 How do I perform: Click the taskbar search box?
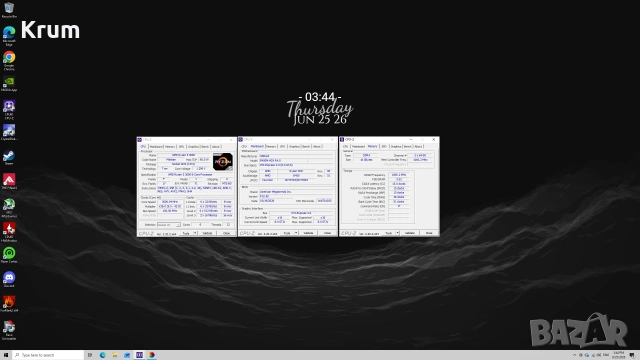coord(48,355)
